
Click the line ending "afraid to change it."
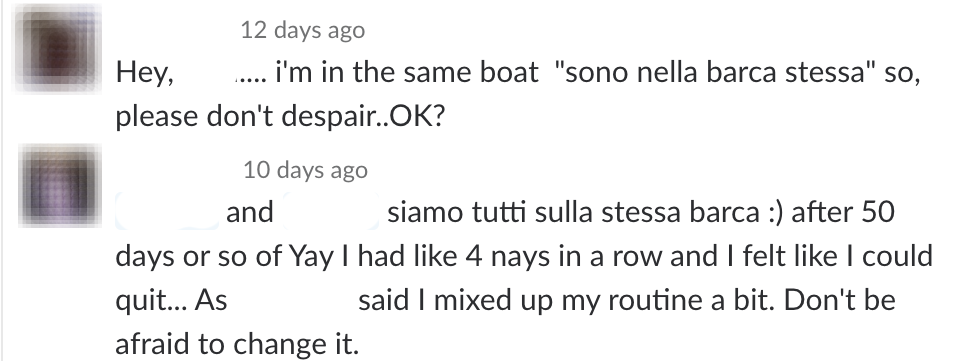(237, 345)
